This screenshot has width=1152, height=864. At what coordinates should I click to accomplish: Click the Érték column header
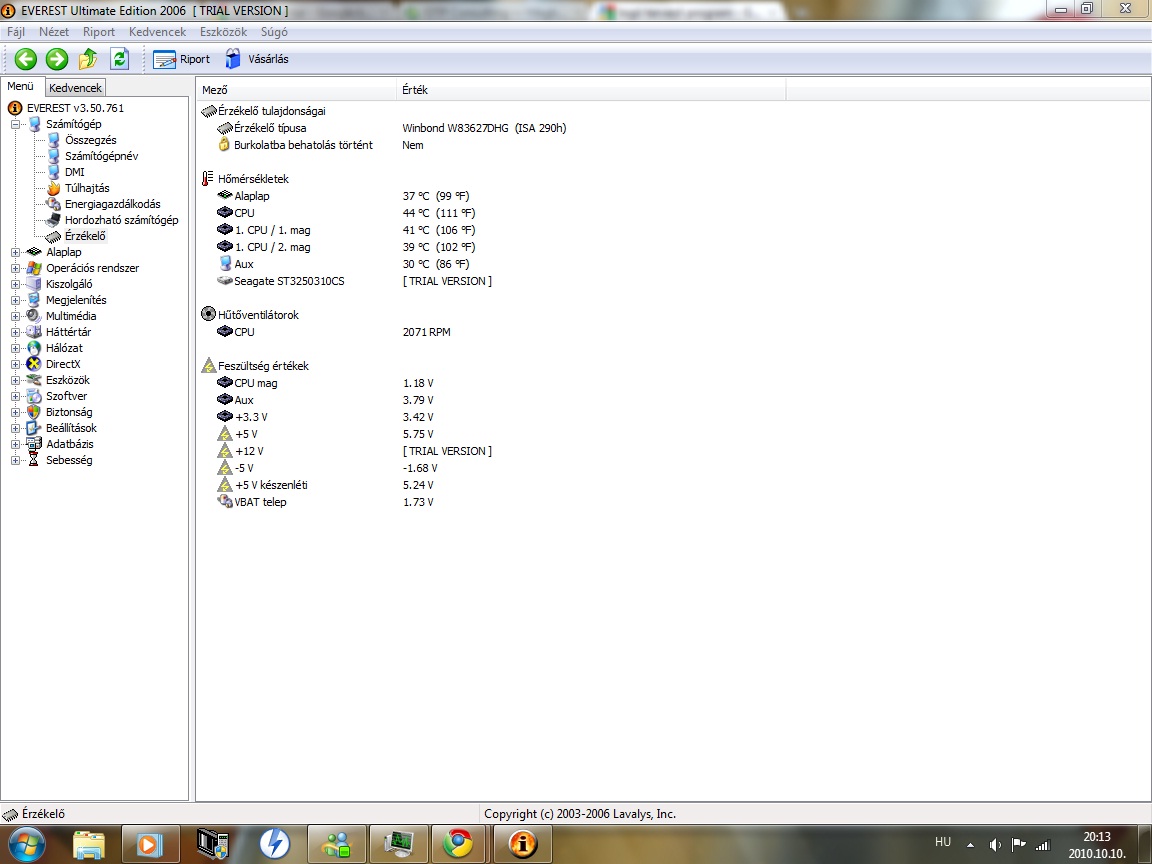(591, 90)
